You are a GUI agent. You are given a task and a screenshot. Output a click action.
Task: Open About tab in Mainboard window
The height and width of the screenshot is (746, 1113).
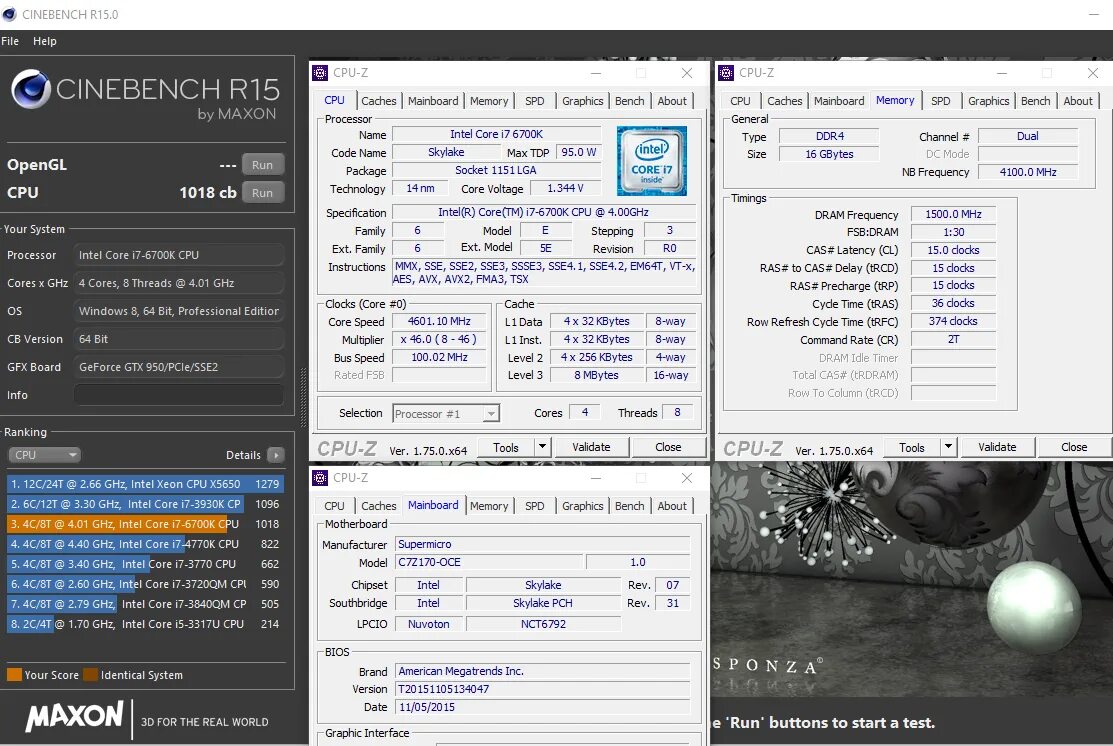671,506
